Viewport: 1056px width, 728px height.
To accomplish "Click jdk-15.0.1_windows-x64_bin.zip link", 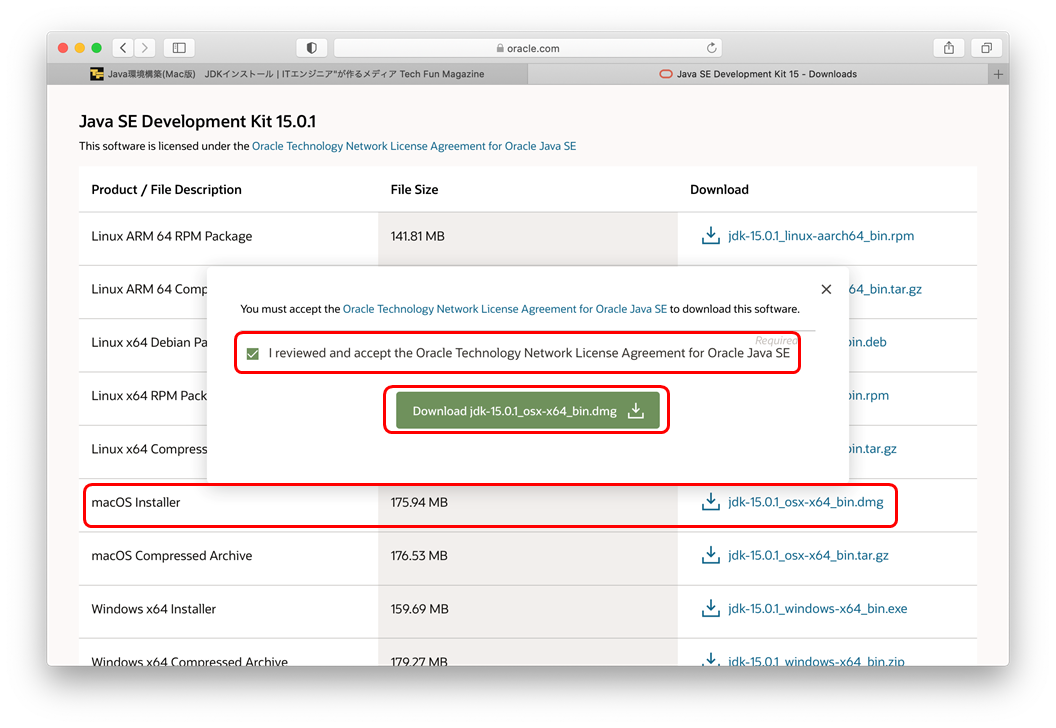I will point(816,661).
